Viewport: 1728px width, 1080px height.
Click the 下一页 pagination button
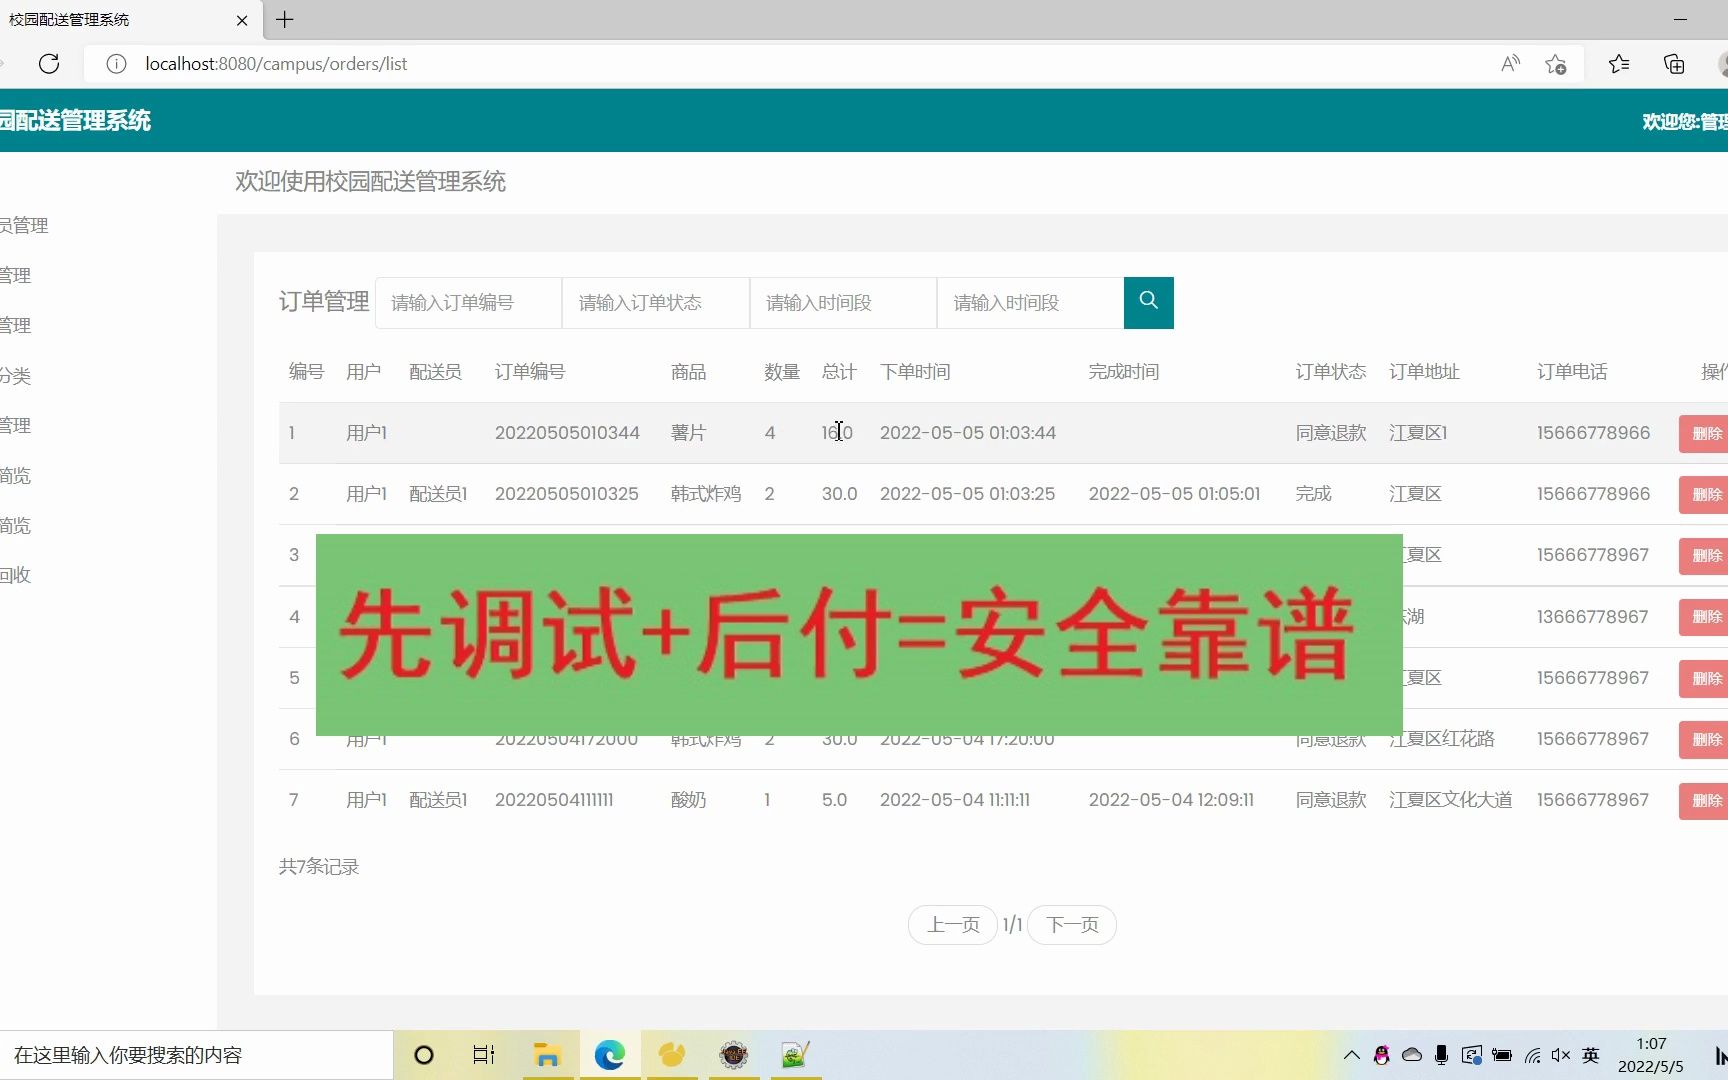point(1071,924)
